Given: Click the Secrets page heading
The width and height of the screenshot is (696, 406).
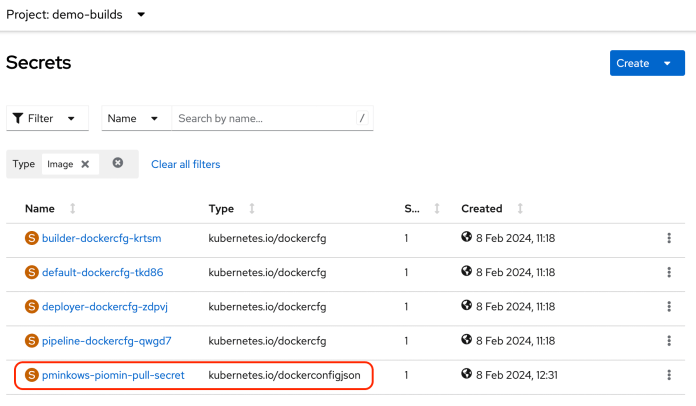Looking at the screenshot, I should tap(39, 63).
